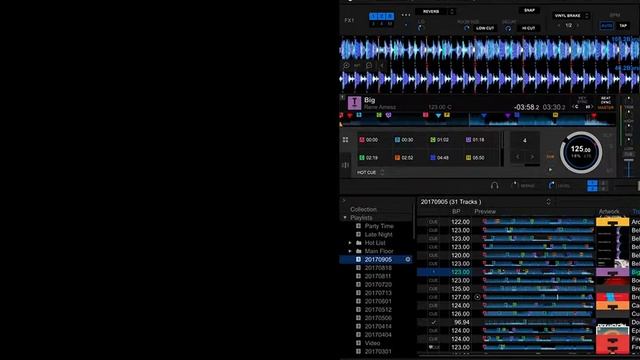
Task: Double the loop size with right arrow
Action: coord(532,157)
